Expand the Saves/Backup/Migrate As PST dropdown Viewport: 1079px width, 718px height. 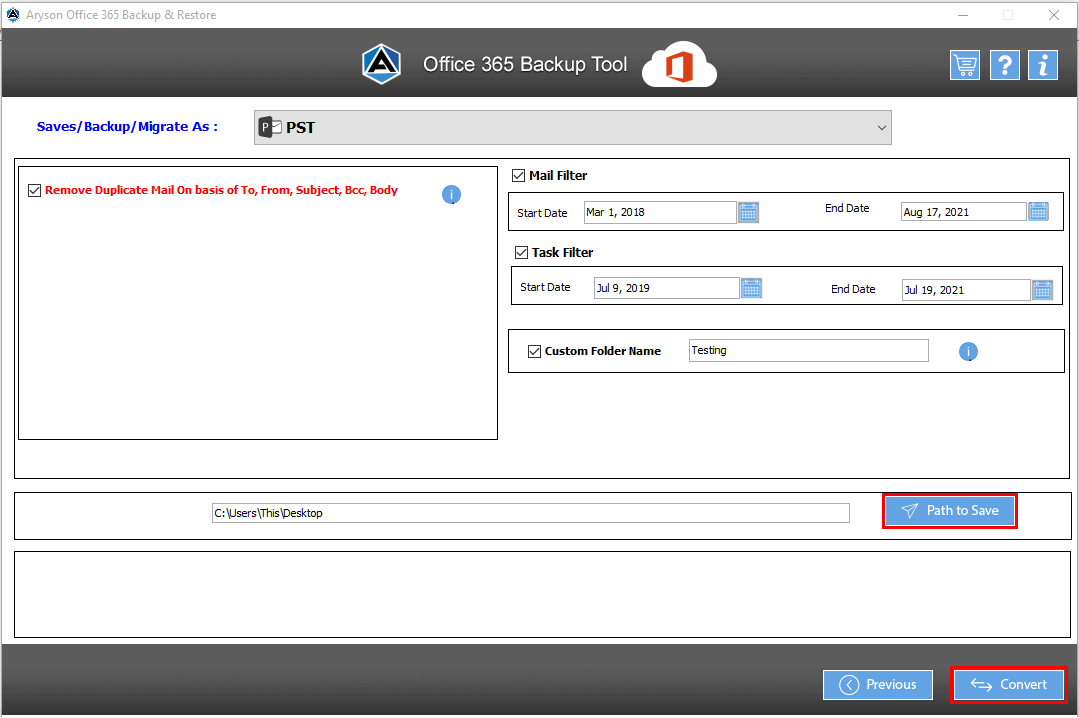[573, 127]
